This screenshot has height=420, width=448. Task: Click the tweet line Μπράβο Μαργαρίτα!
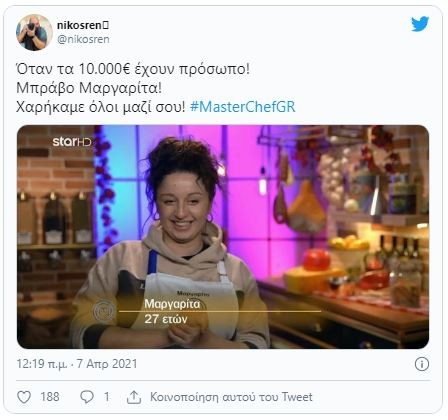(x=89, y=88)
